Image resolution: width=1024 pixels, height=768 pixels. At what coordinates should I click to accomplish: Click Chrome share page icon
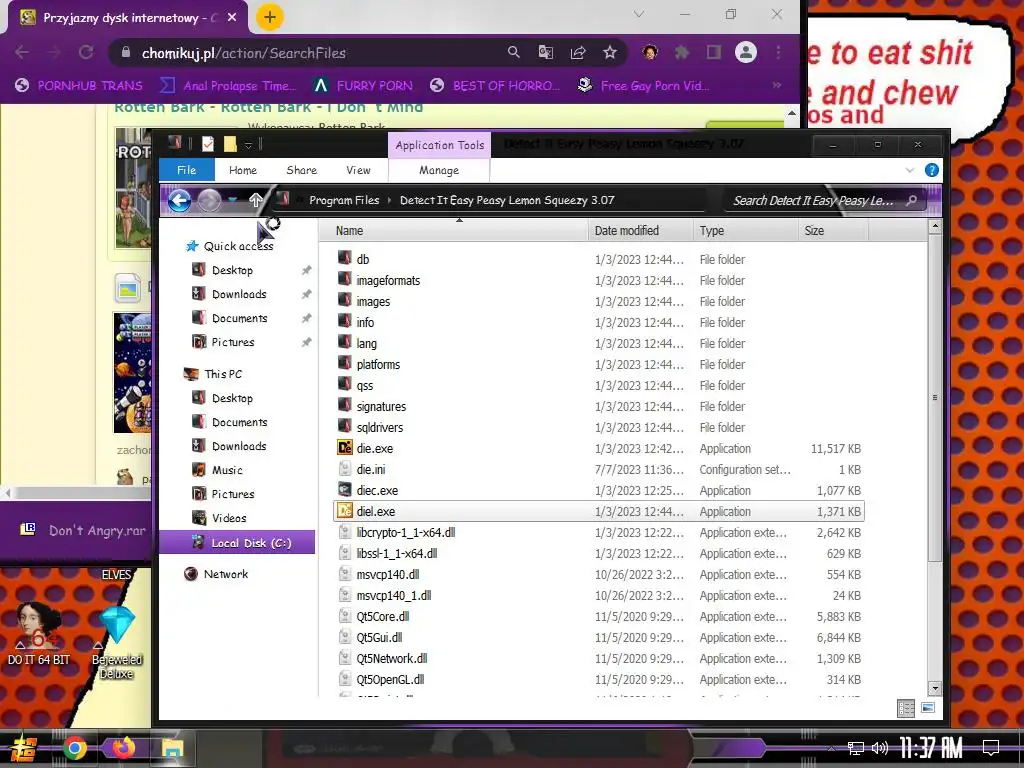pyautogui.click(x=578, y=52)
